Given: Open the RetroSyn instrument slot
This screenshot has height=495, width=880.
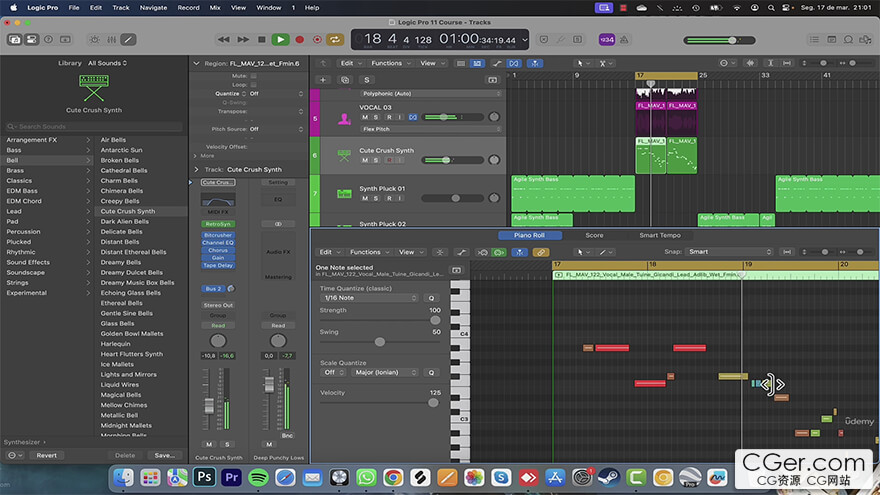Looking at the screenshot, I should [218, 224].
